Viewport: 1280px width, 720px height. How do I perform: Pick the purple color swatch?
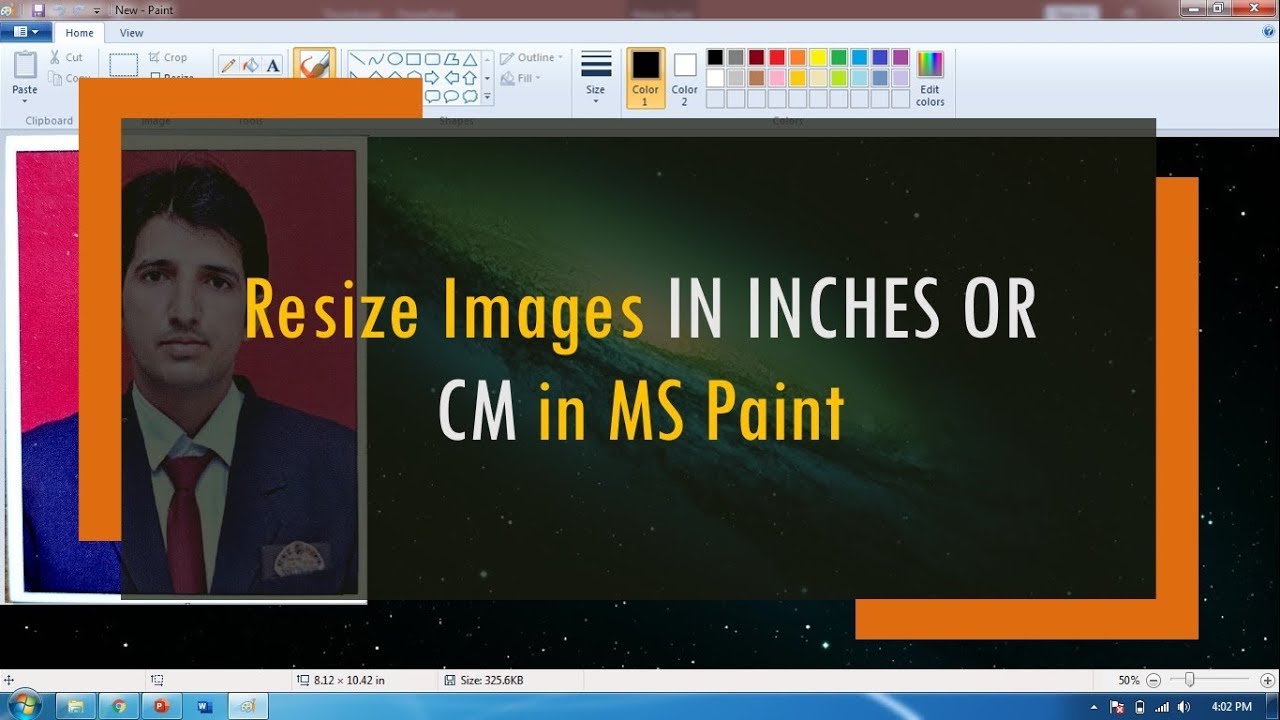coord(901,58)
